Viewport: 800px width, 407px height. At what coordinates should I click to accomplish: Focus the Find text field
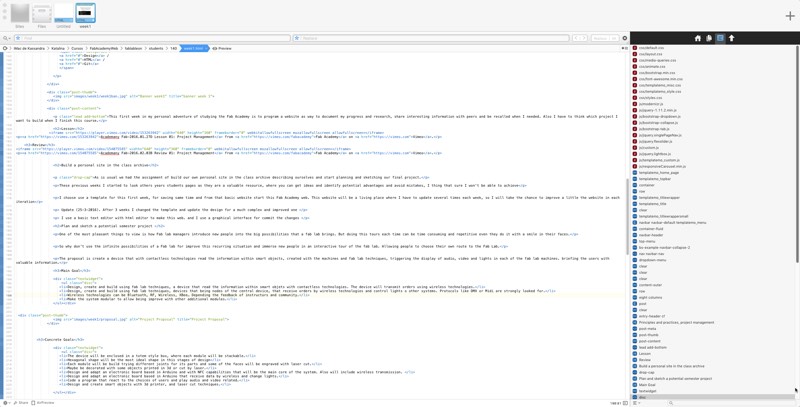pyautogui.click(x=152, y=38)
